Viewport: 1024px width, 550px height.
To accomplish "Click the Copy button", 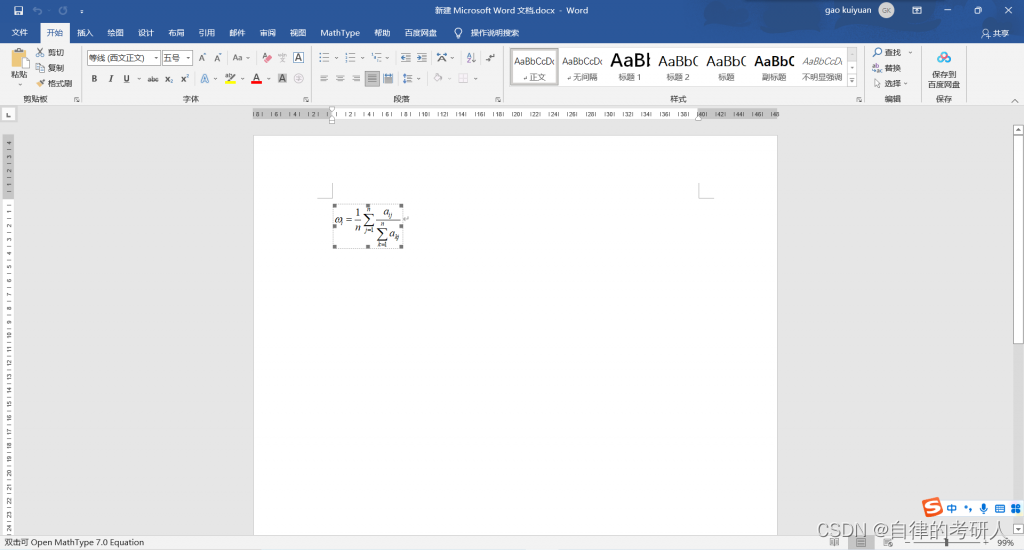I will click(x=50, y=68).
